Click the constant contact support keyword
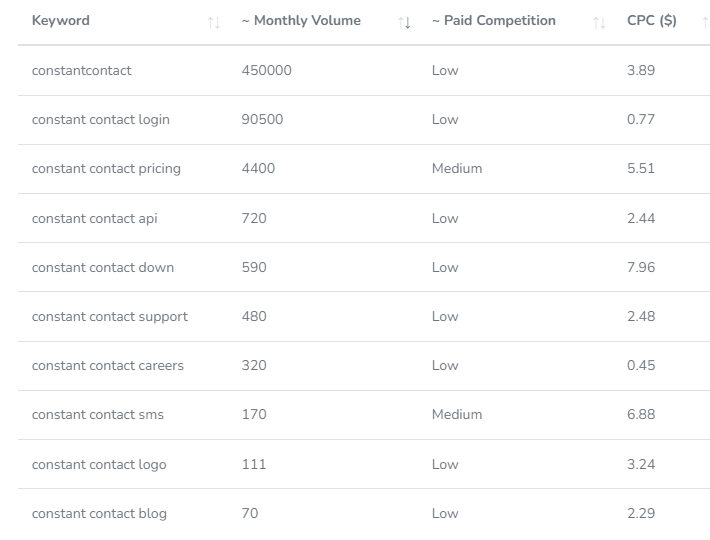The width and height of the screenshot is (710, 540). (x=110, y=316)
